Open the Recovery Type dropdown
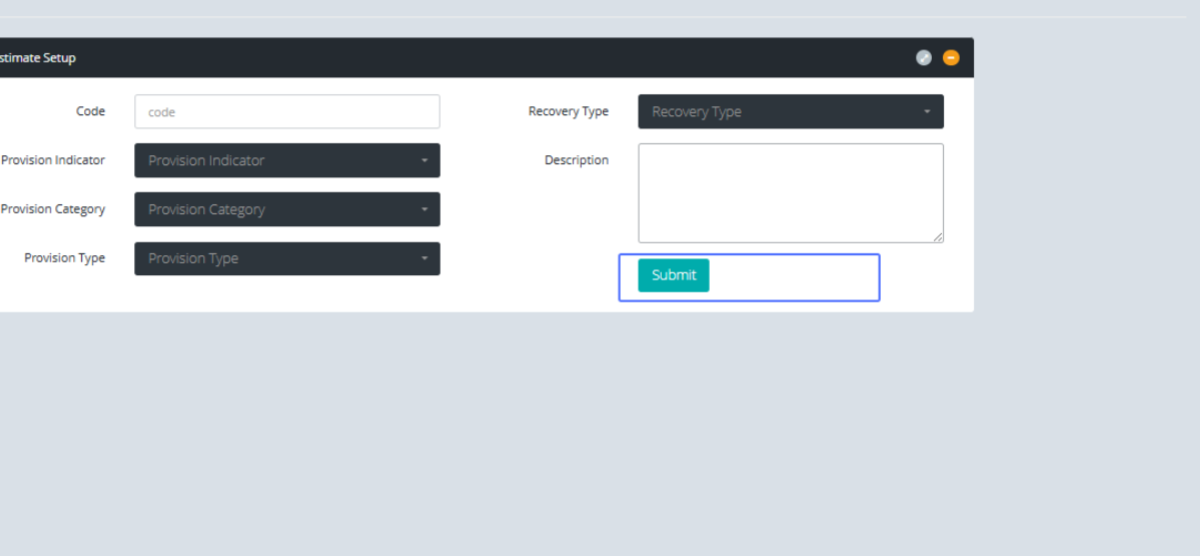 point(790,112)
